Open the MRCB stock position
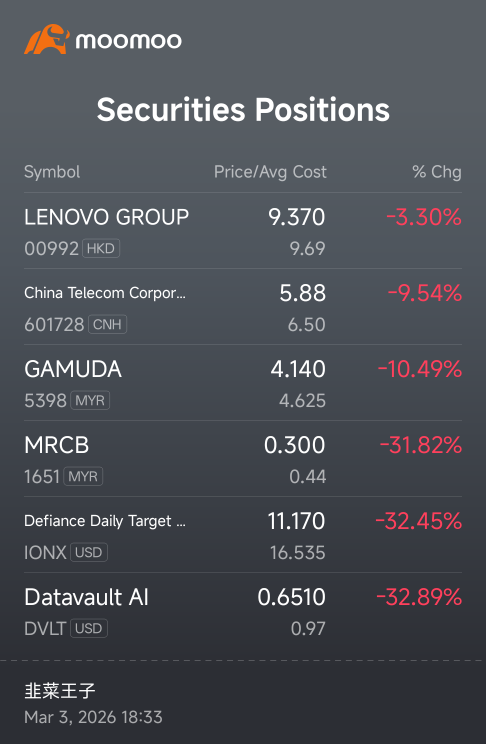Screen dimensions: 486x744 coord(243,459)
